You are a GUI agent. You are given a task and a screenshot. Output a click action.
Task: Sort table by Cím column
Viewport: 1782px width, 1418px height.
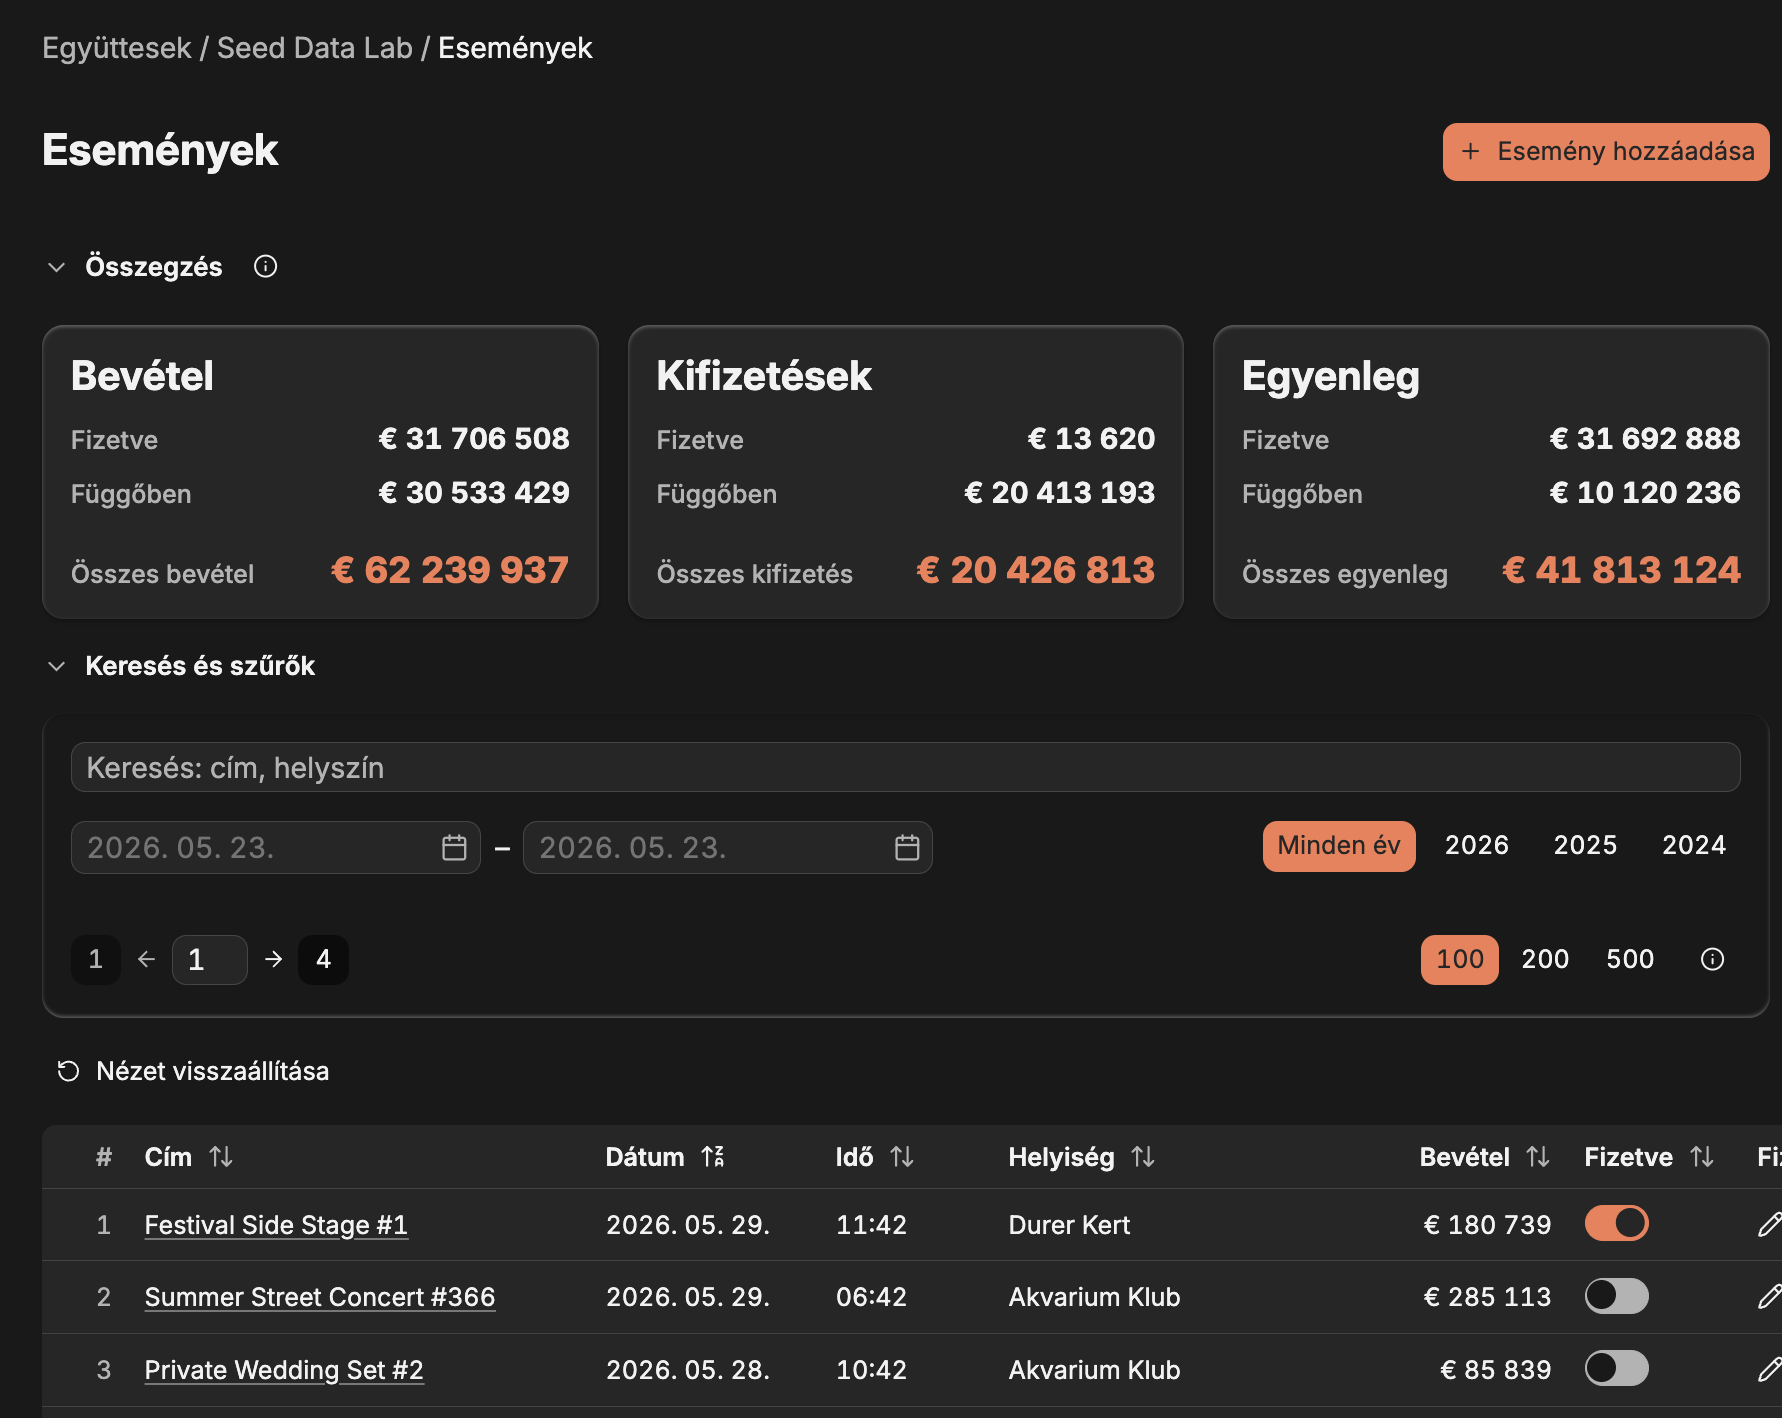click(x=221, y=1157)
